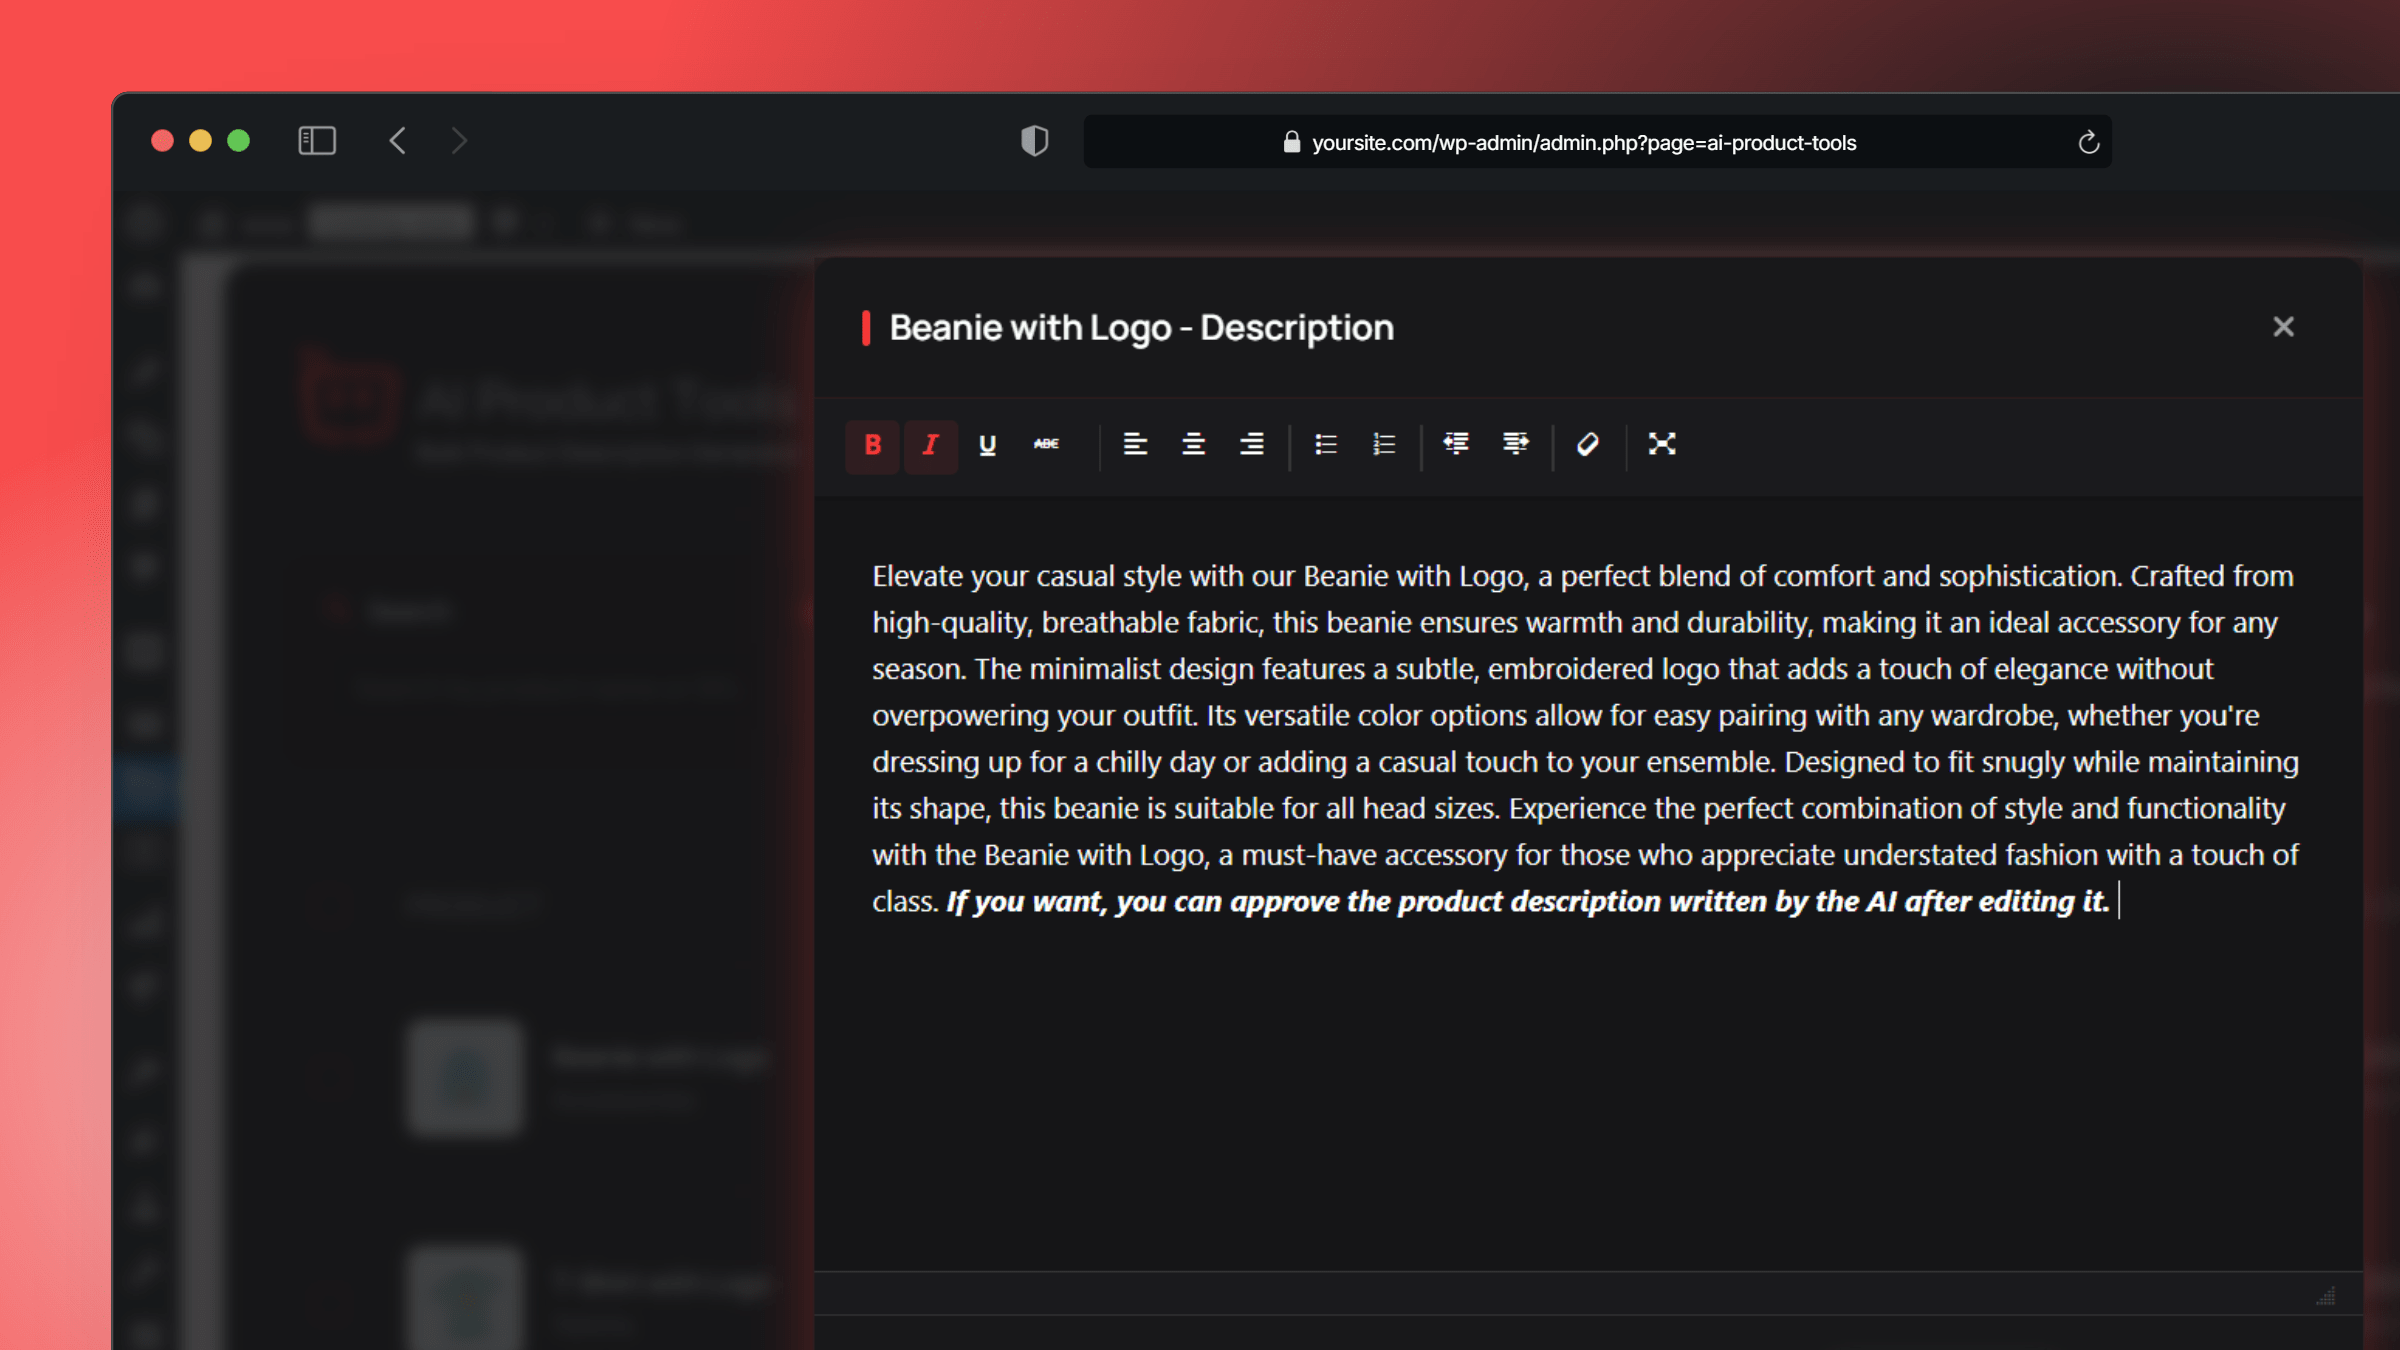Image resolution: width=2400 pixels, height=1350 pixels.
Task: Increase indent of the paragraph
Action: [1516, 443]
